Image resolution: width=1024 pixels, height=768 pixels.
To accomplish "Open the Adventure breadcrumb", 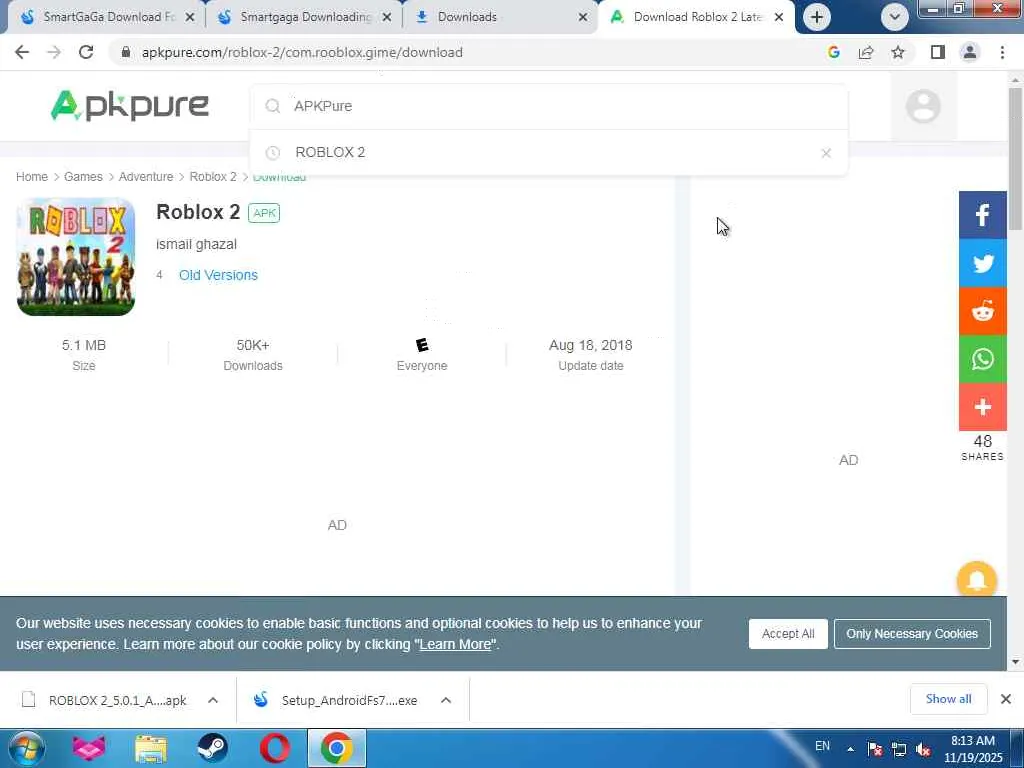I will (146, 177).
